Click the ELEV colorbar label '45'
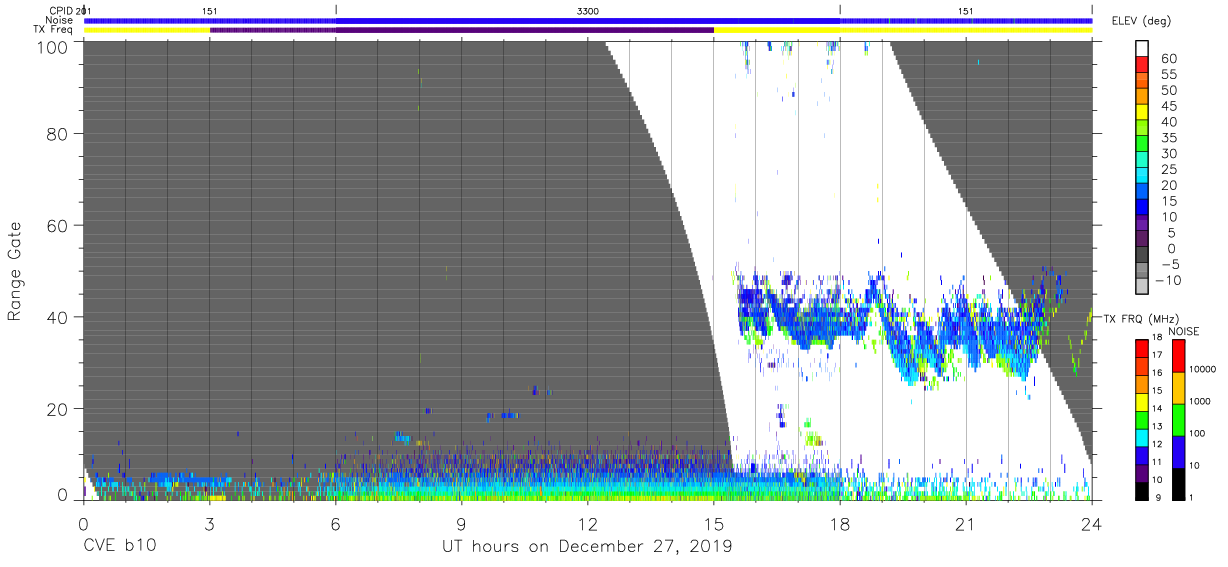This screenshot has height=567, width=1228. [1169, 106]
